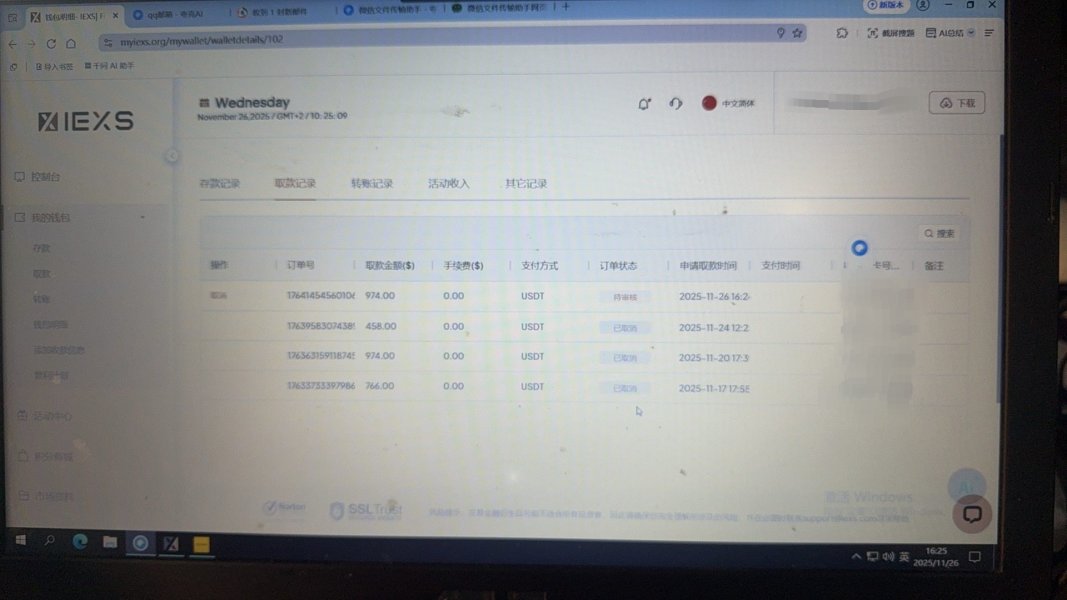Open the browser extensions puzzle icon
Screen dimensions: 1067x600
coord(842,33)
